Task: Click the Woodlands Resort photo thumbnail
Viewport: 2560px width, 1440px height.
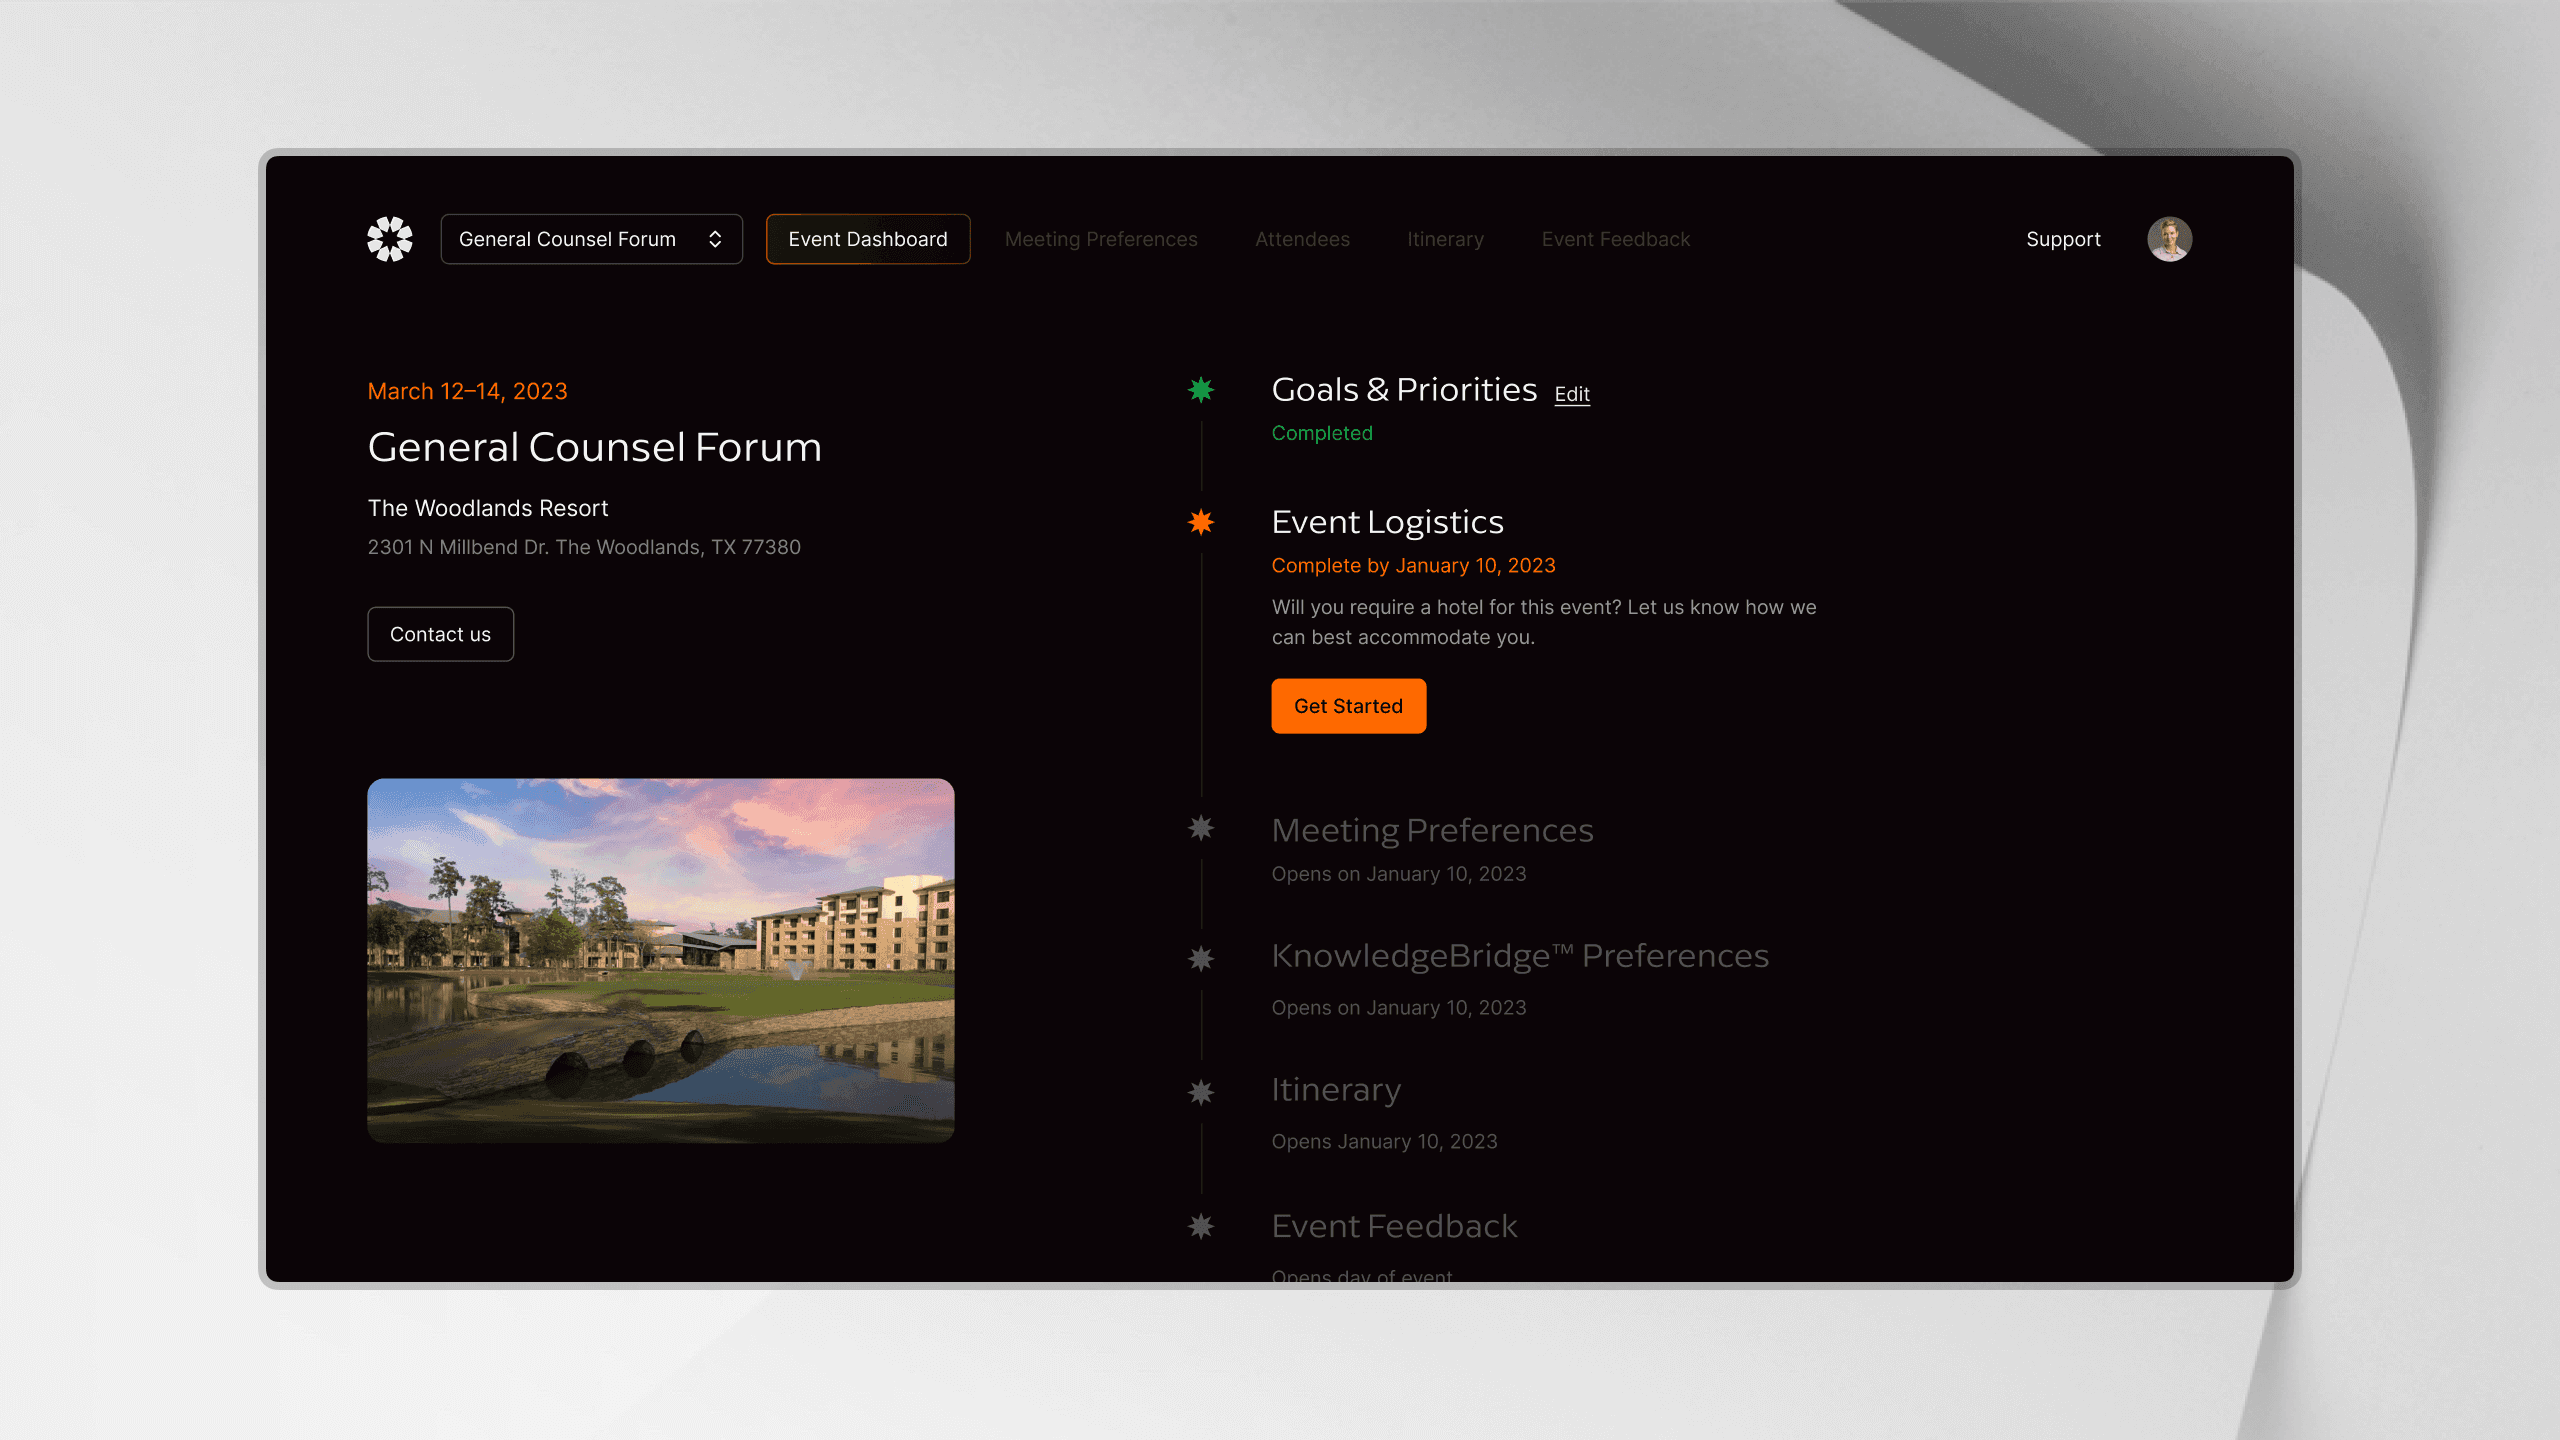Action: click(x=661, y=960)
